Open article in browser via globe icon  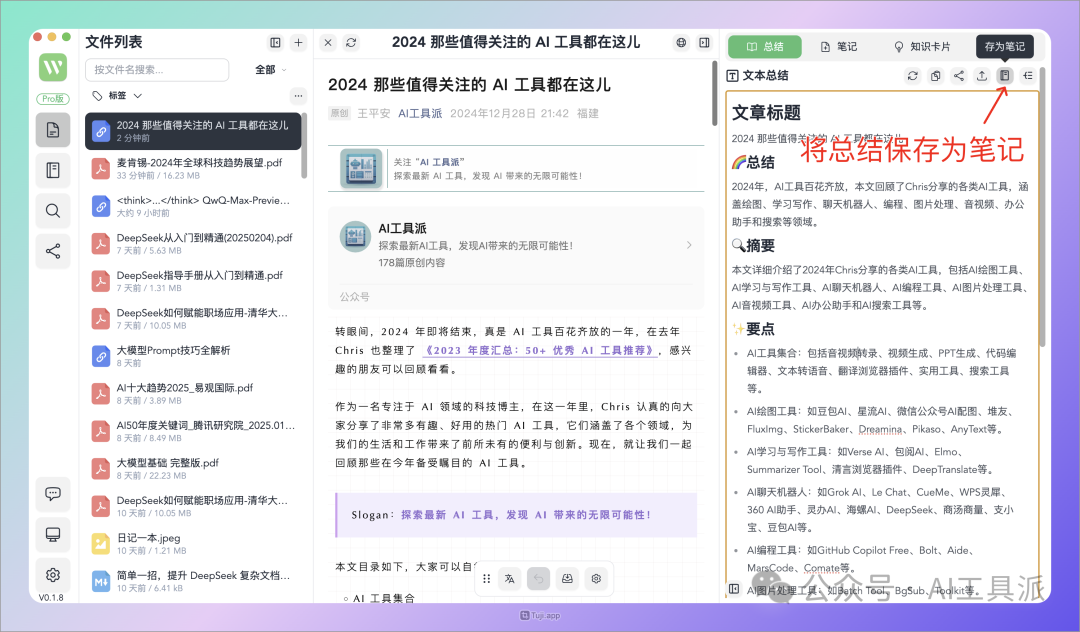click(681, 43)
